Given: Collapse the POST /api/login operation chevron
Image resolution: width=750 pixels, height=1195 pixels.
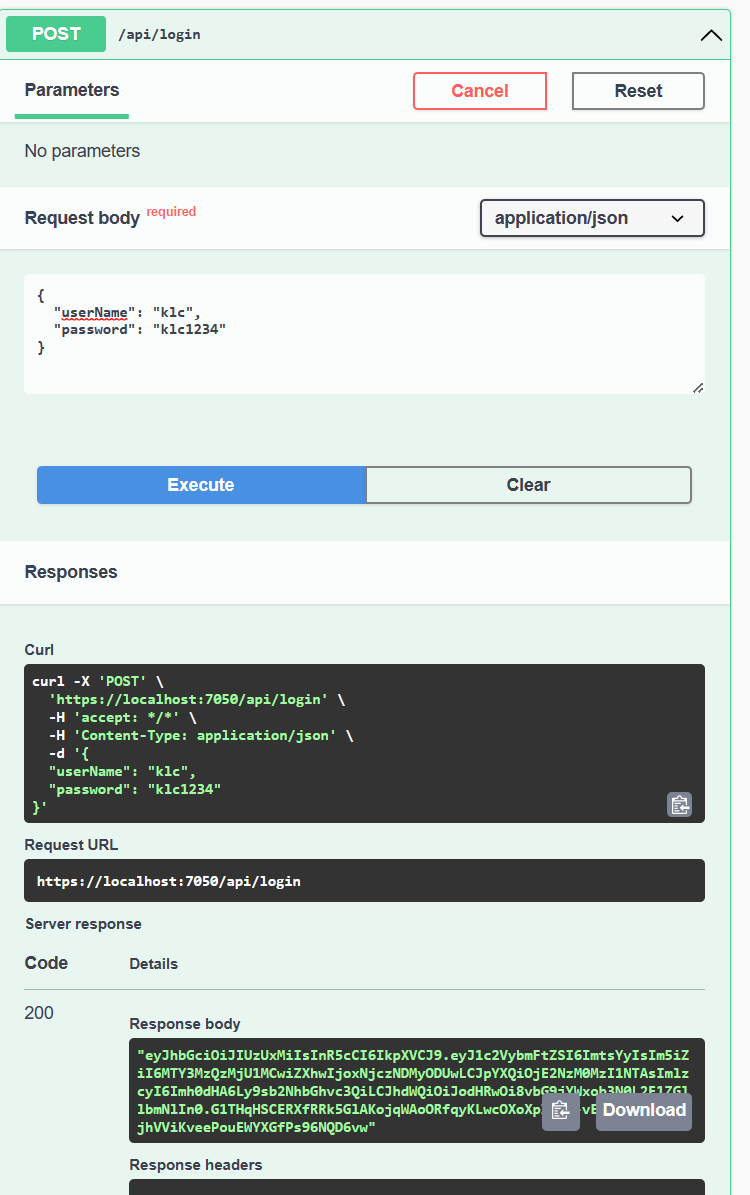Looking at the screenshot, I should 711,35.
